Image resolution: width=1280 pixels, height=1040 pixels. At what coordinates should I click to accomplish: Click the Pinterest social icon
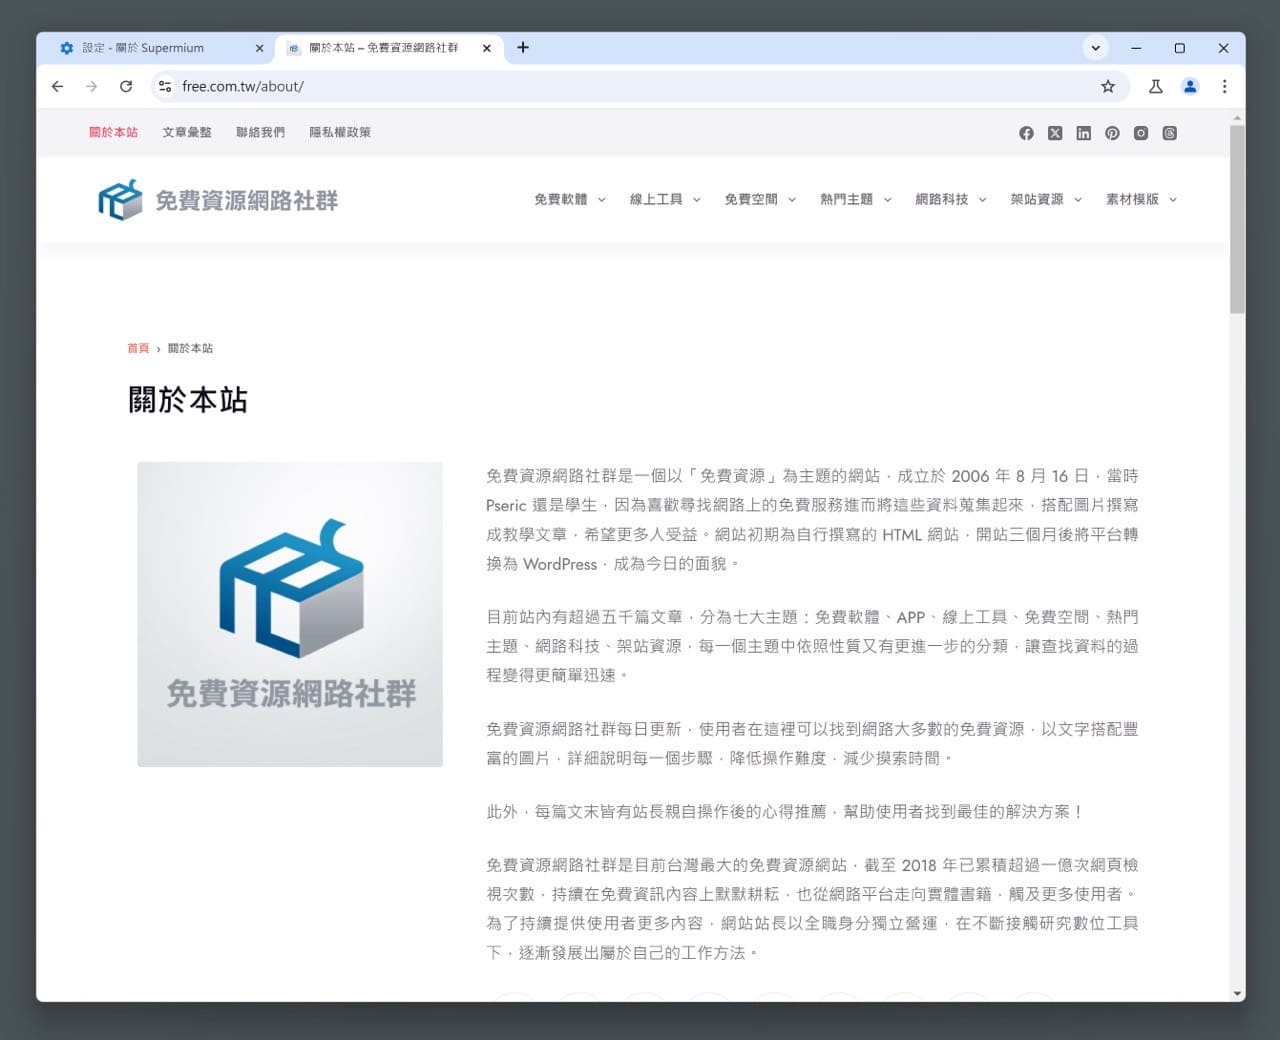click(x=1112, y=133)
